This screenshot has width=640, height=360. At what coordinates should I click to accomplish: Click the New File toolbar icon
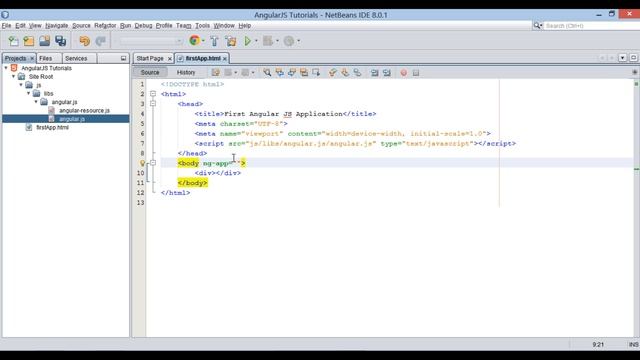[x=13, y=41]
